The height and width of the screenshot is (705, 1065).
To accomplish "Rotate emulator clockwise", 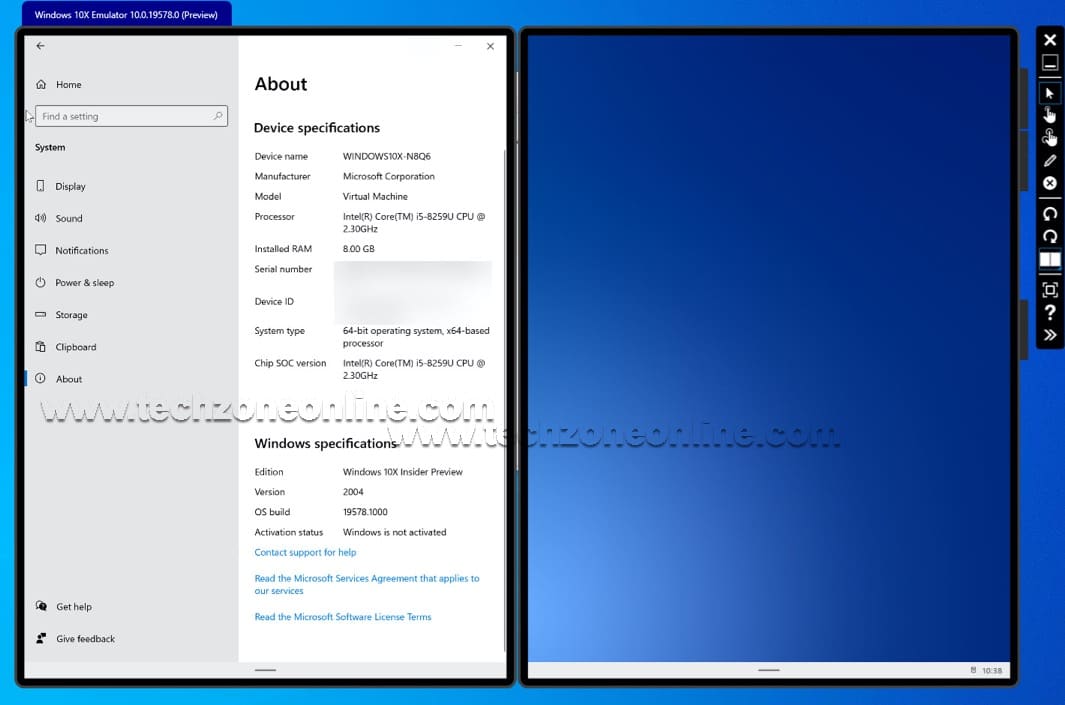I will [x=1049, y=236].
